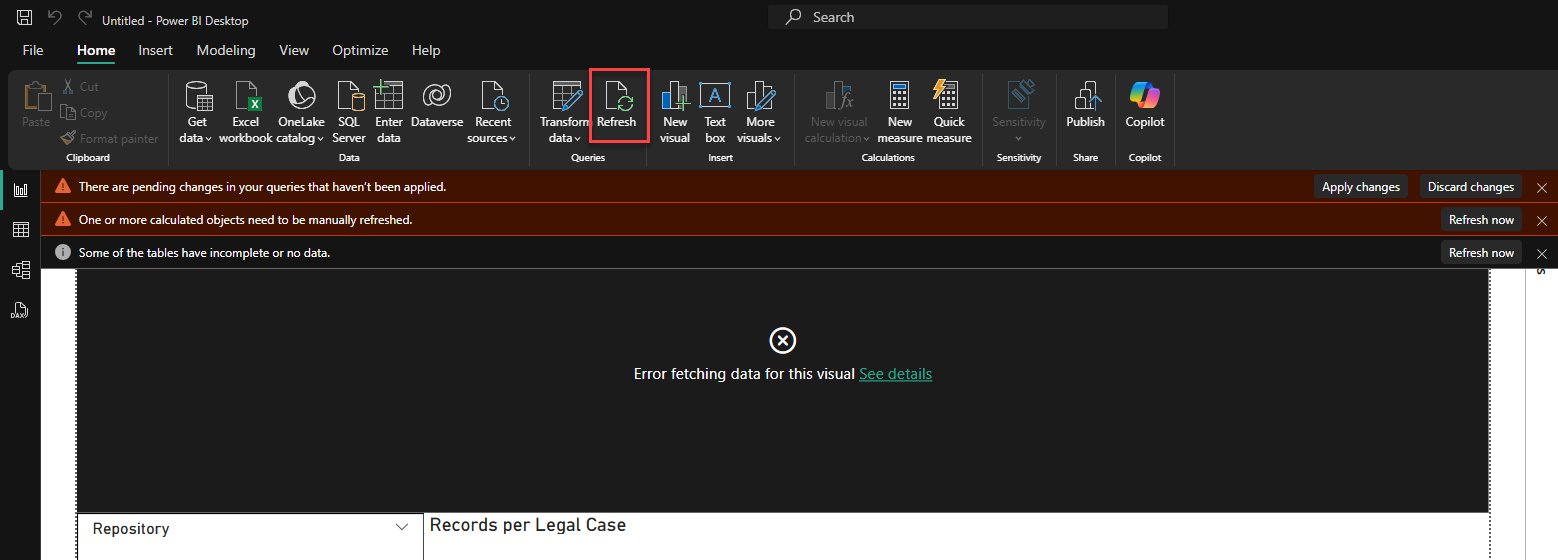Click the Refresh icon in Queries group
This screenshot has width=1558, height=560.
(x=616, y=97)
